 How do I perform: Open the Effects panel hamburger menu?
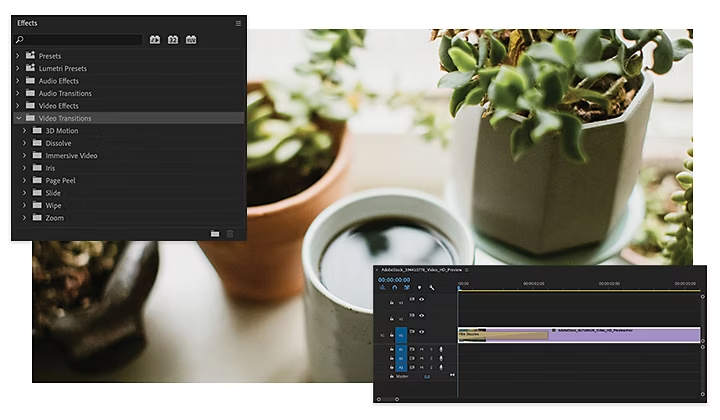pyautogui.click(x=238, y=22)
